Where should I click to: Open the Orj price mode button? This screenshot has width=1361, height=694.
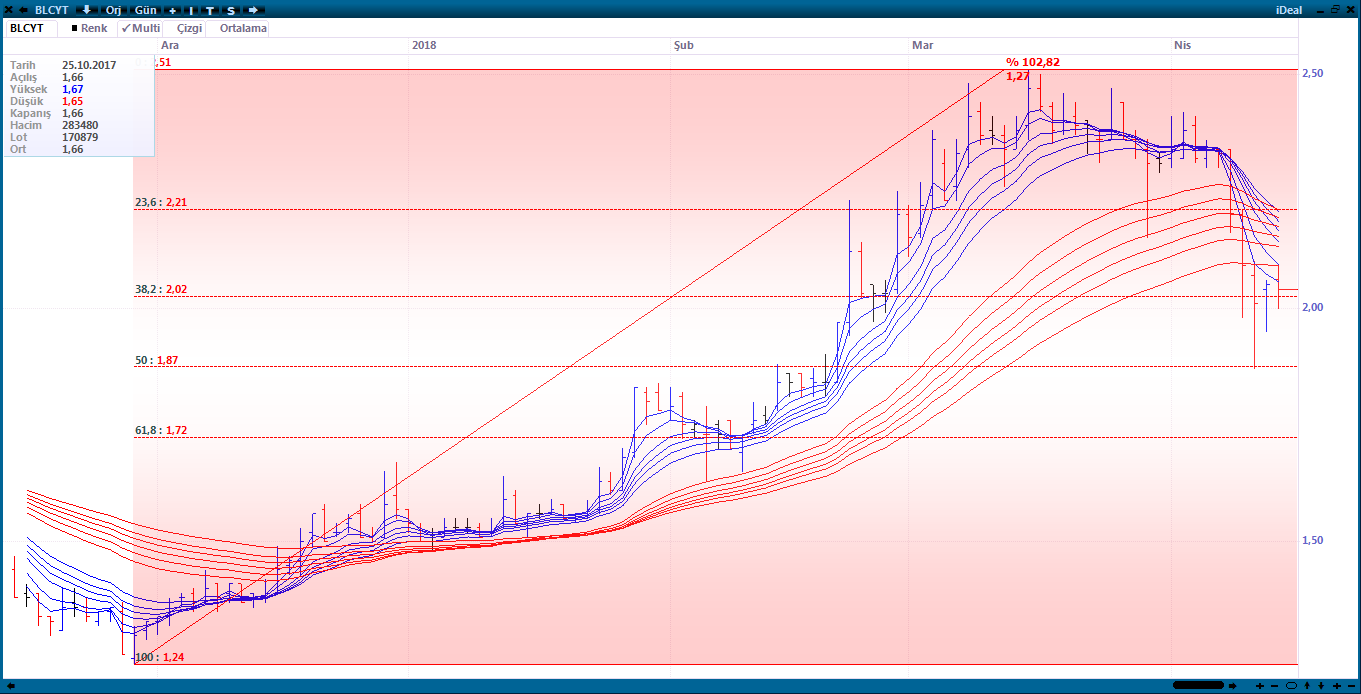pyautogui.click(x=113, y=10)
